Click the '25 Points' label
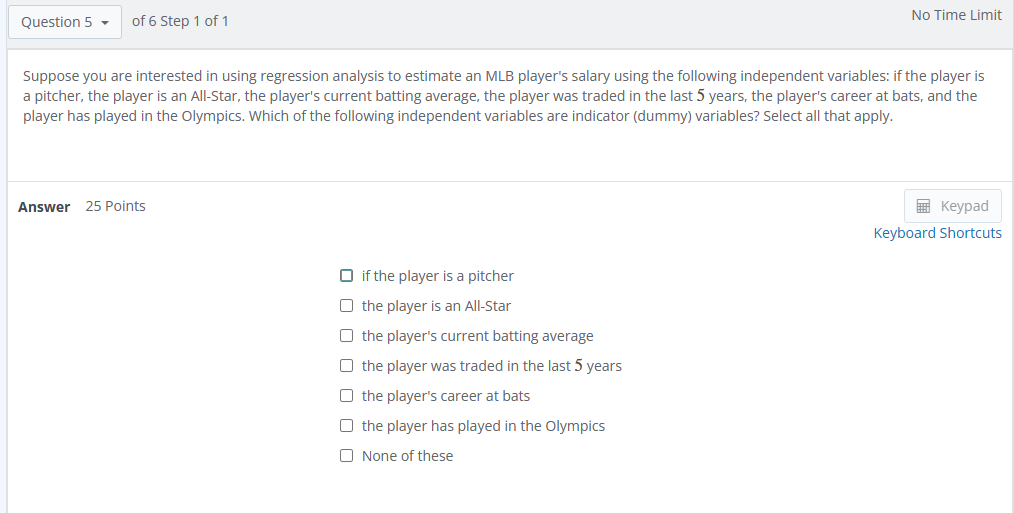1014x513 pixels. 115,206
